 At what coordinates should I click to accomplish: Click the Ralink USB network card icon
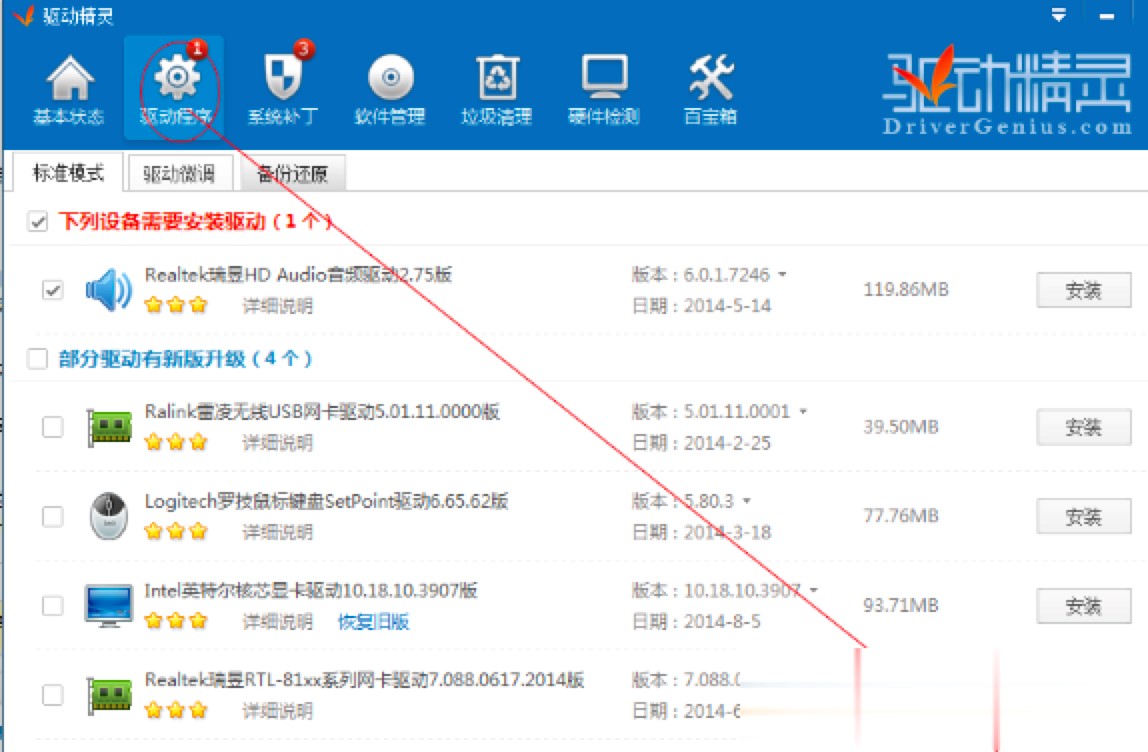[x=108, y=427]
